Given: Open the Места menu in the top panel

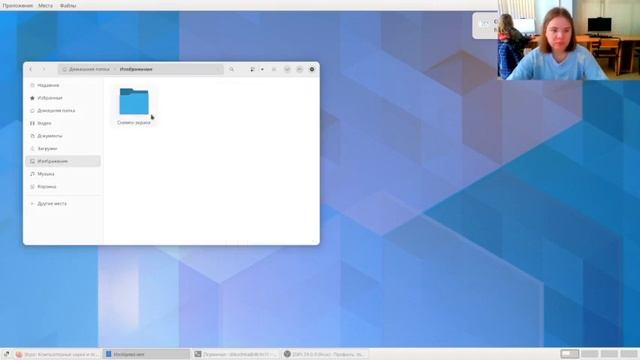Looking at the screenshot, I should click(45, 6).
